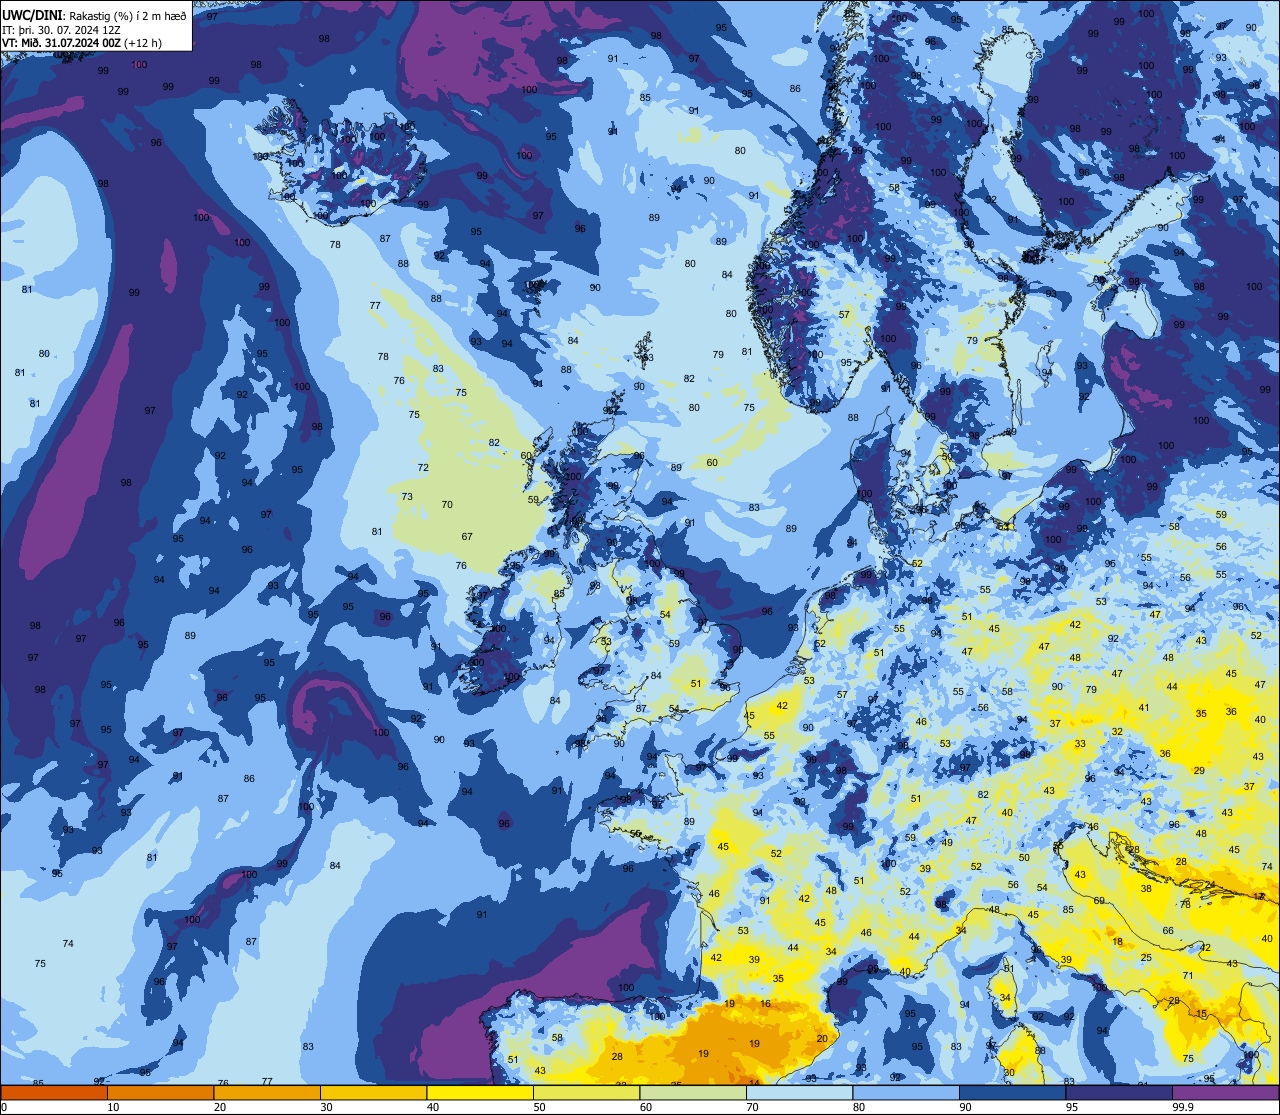Click the 50–60% pale yellow legend swatch
The image size is (1280, 1115).
(586, 1092)
